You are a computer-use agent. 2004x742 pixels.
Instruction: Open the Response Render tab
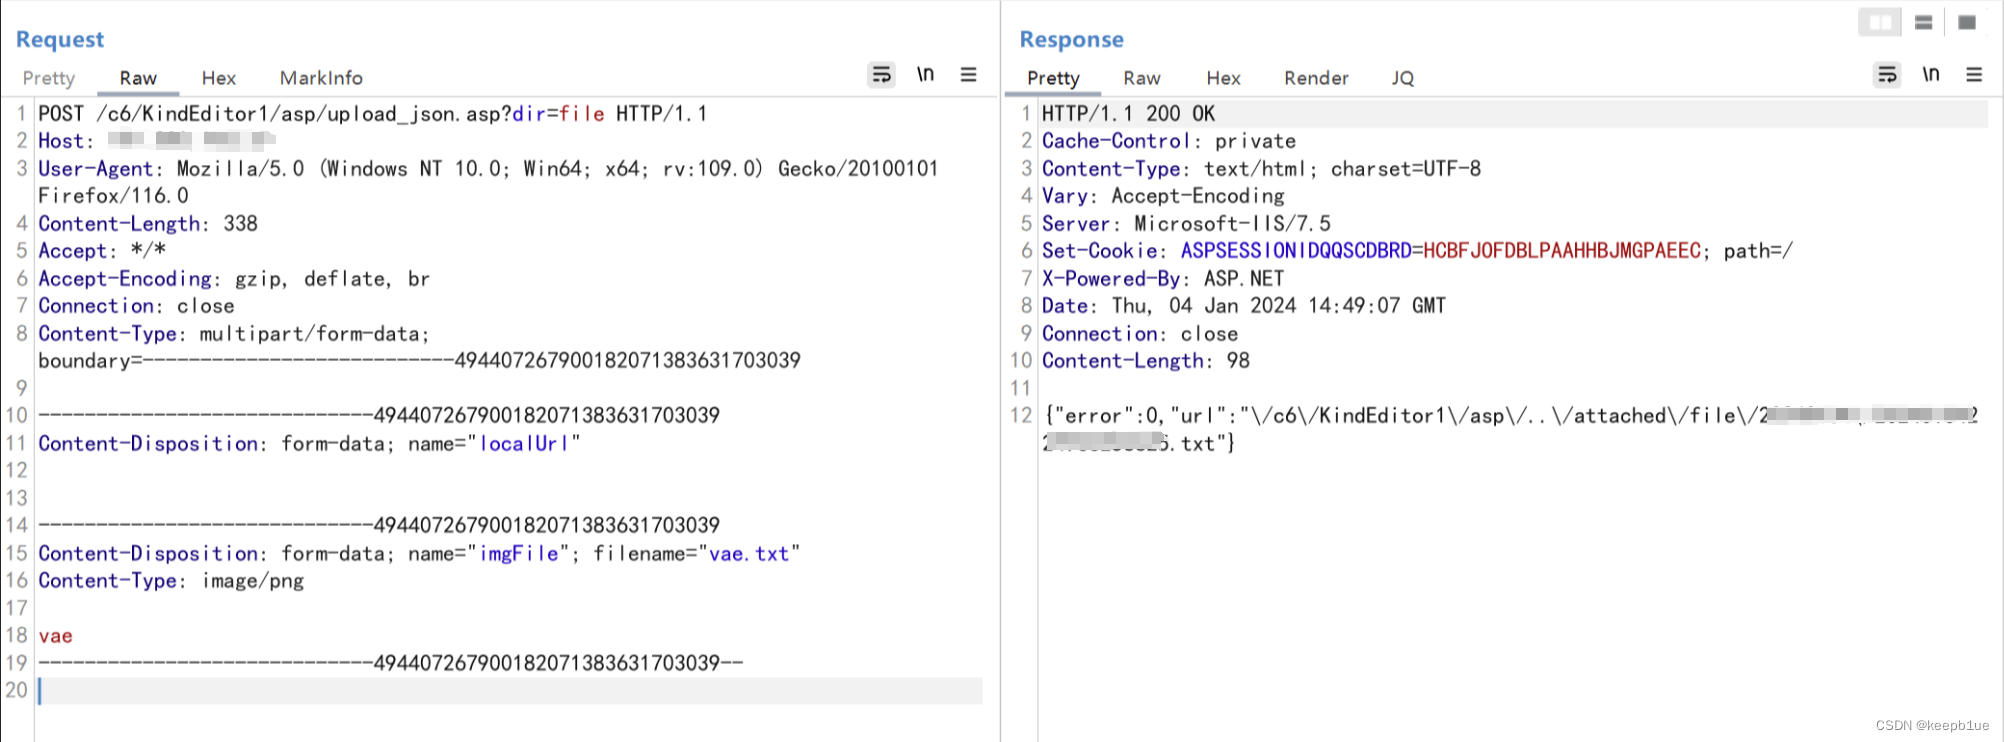[x=1316, y=78]
